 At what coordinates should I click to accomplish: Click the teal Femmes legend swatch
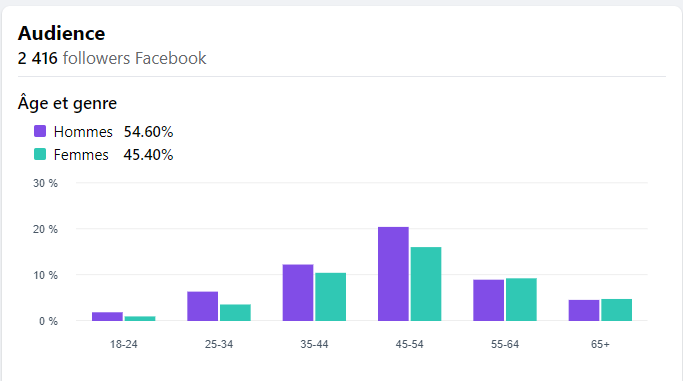40,154
